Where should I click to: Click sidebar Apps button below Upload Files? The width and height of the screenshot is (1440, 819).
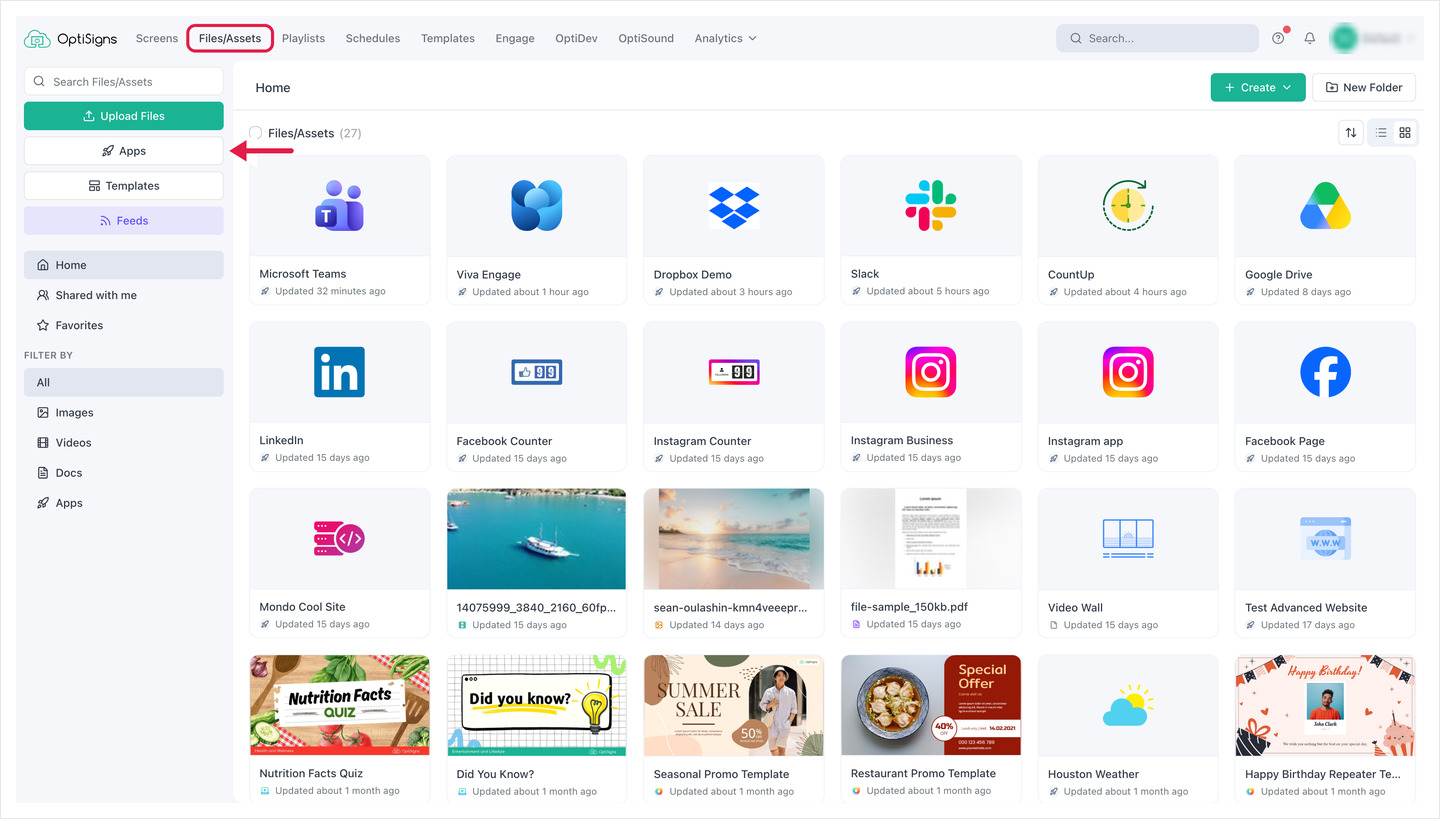[124, 151]
